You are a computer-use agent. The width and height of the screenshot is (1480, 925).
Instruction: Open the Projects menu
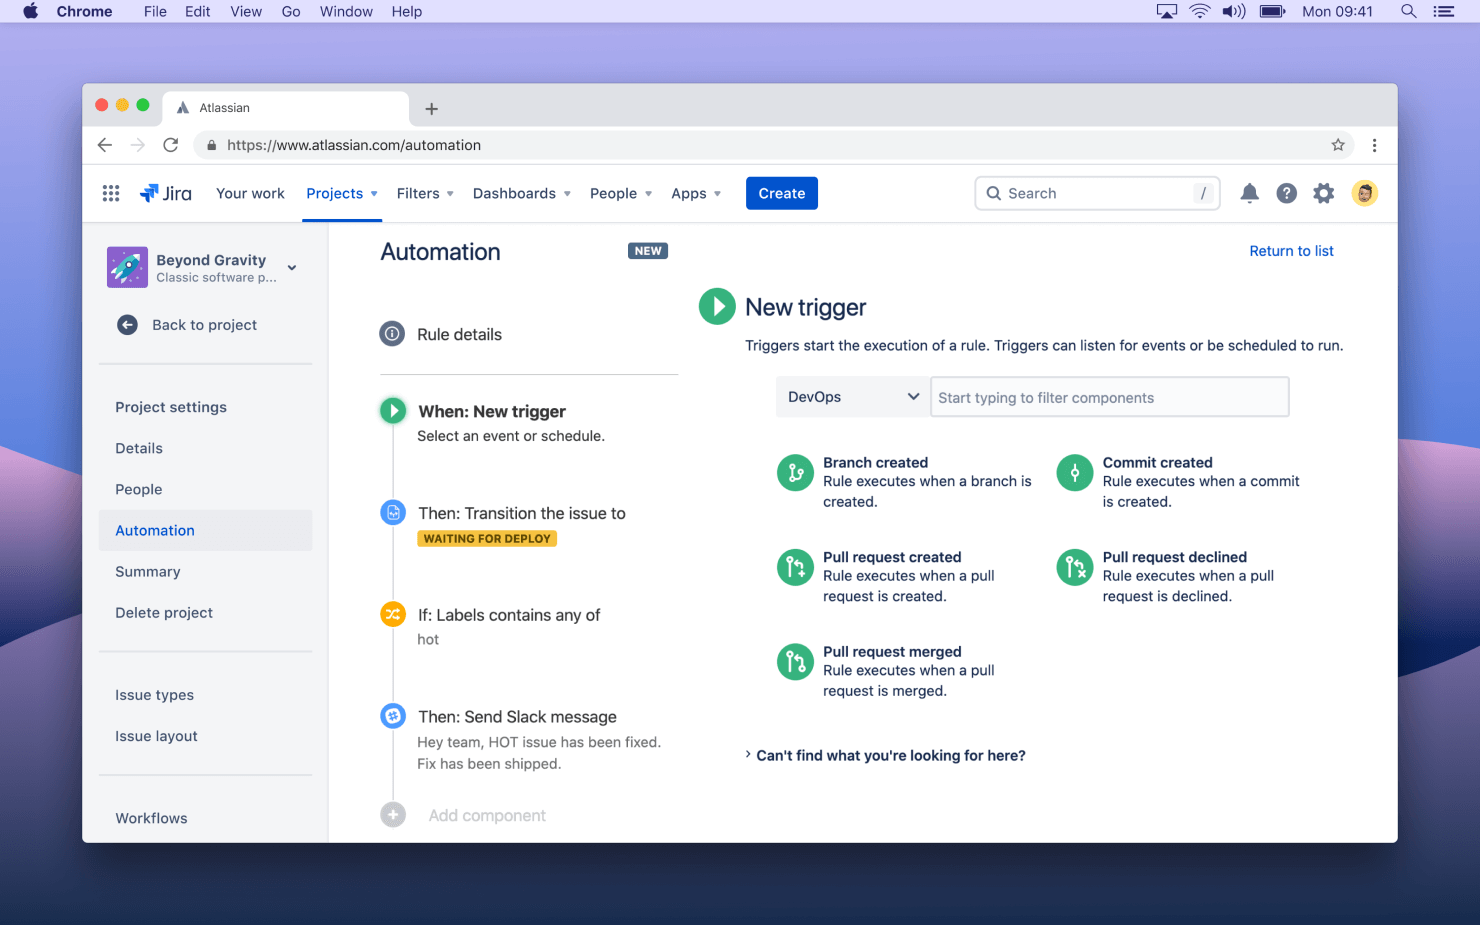pos(341,193)
